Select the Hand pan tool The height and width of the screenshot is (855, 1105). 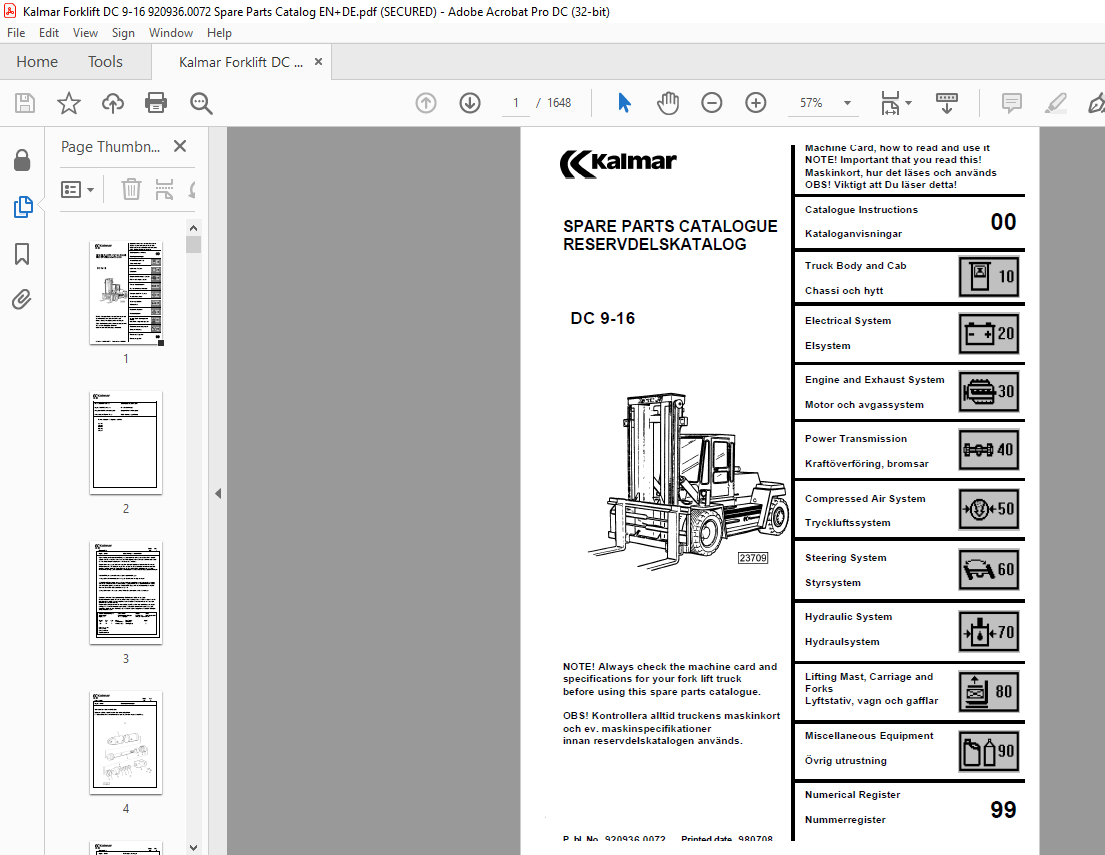point(667,103)
